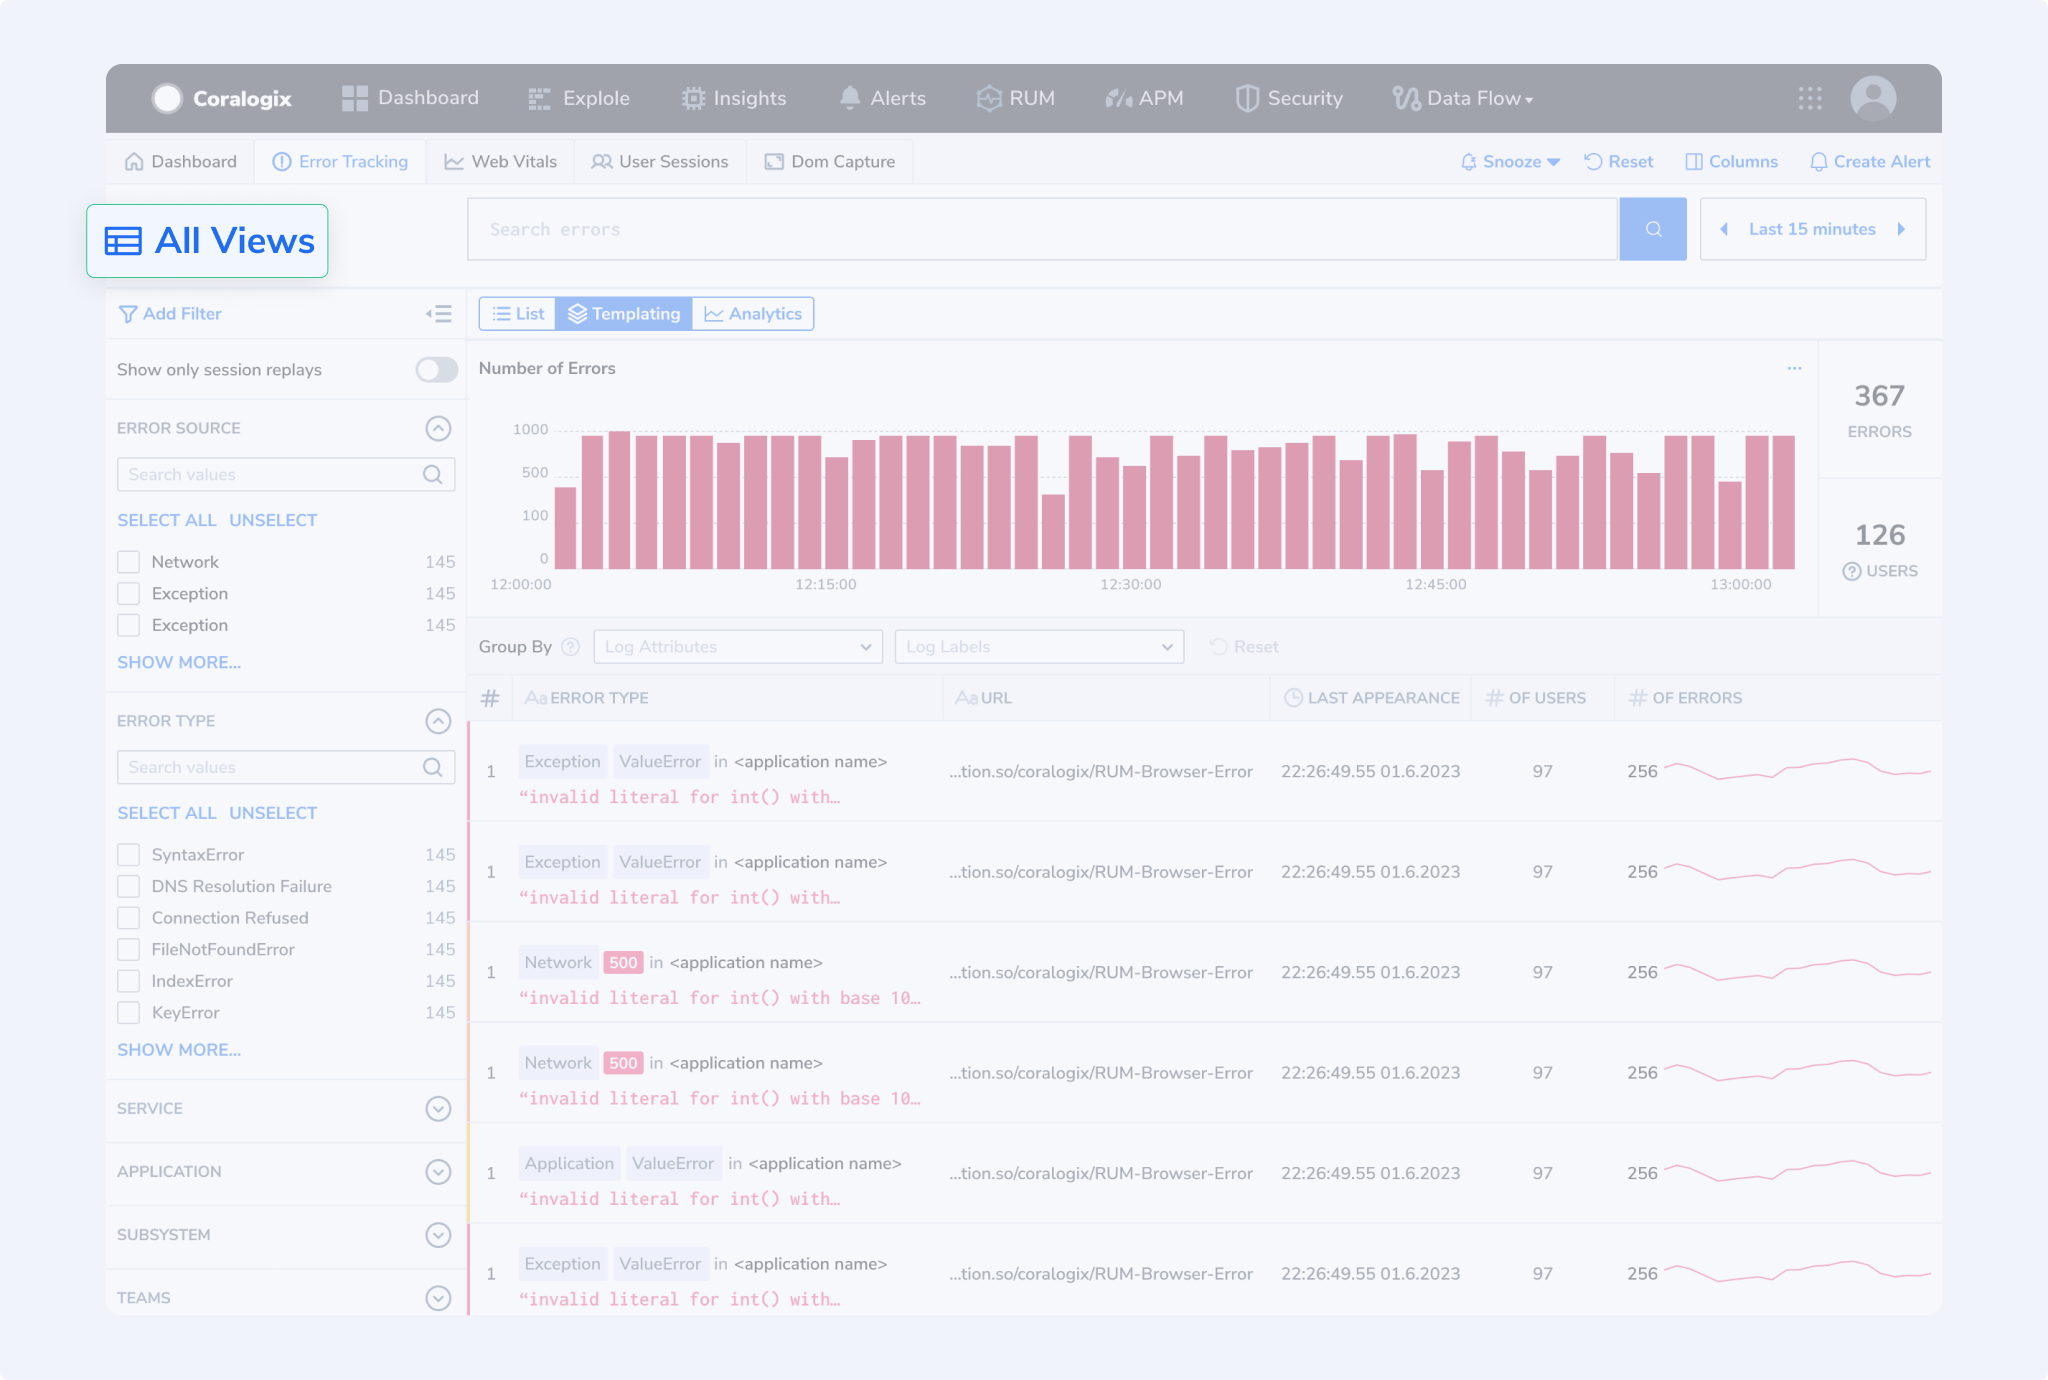This screenshot has width=2048, height=1380.
Task: Switch to User Sessions tab
Action: click(660, 161)
